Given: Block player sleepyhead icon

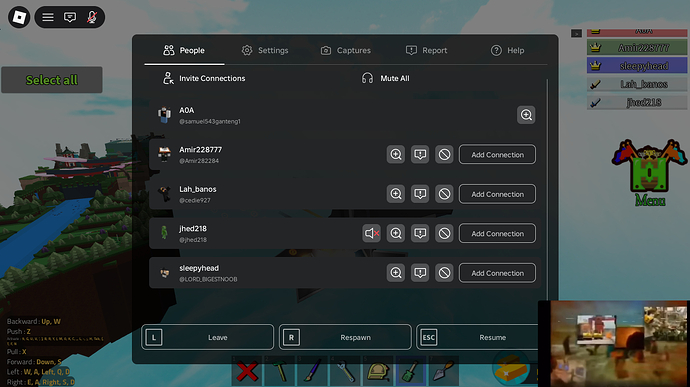Looking at the screenshot, I should tap(444, 273).
